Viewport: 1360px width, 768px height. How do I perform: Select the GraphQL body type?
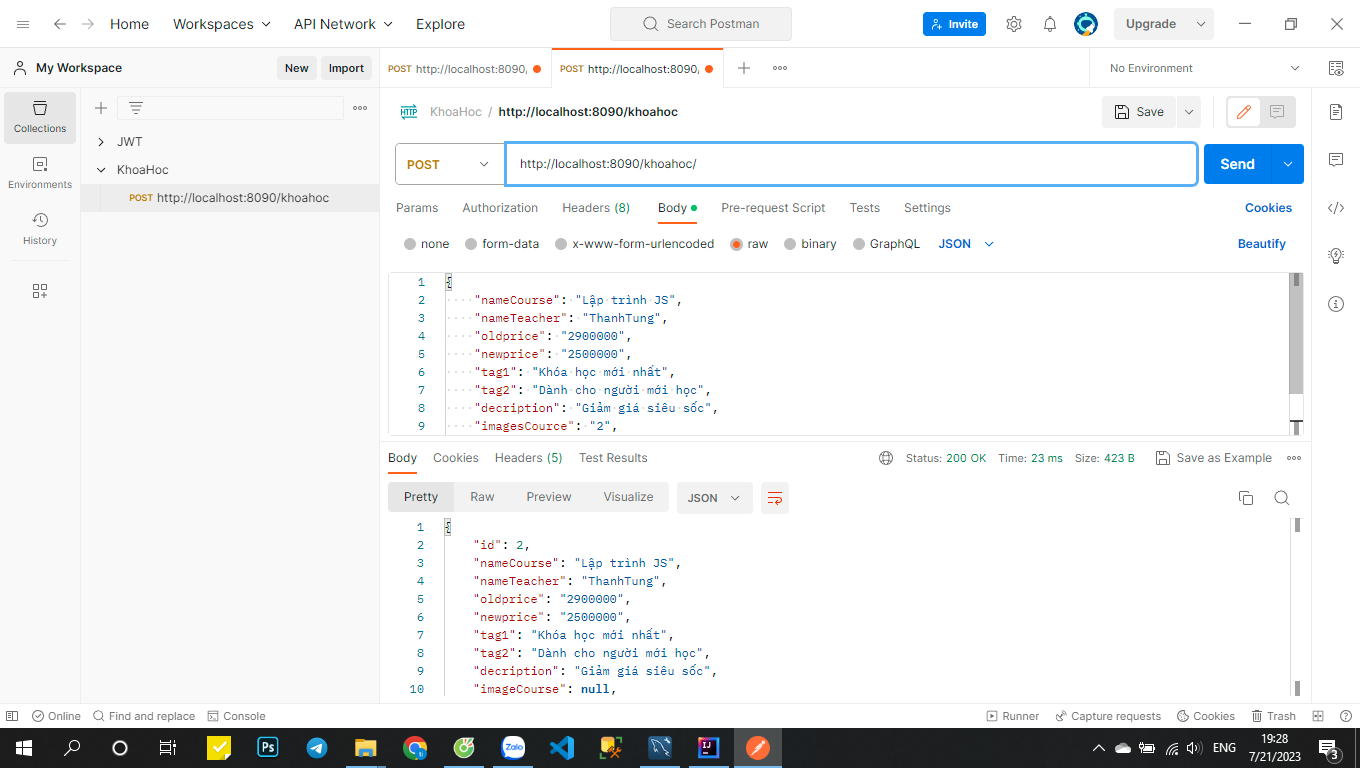click(887, 243)
